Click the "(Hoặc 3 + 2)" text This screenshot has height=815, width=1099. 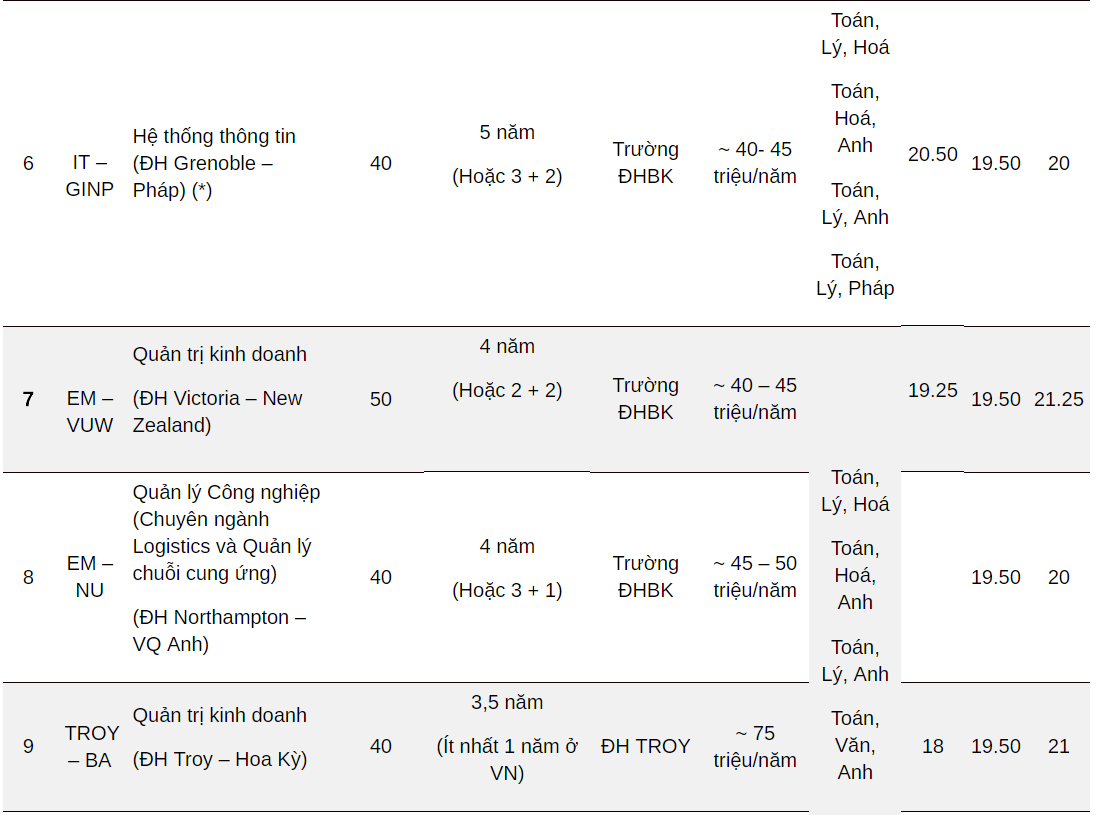coord(507,176)
